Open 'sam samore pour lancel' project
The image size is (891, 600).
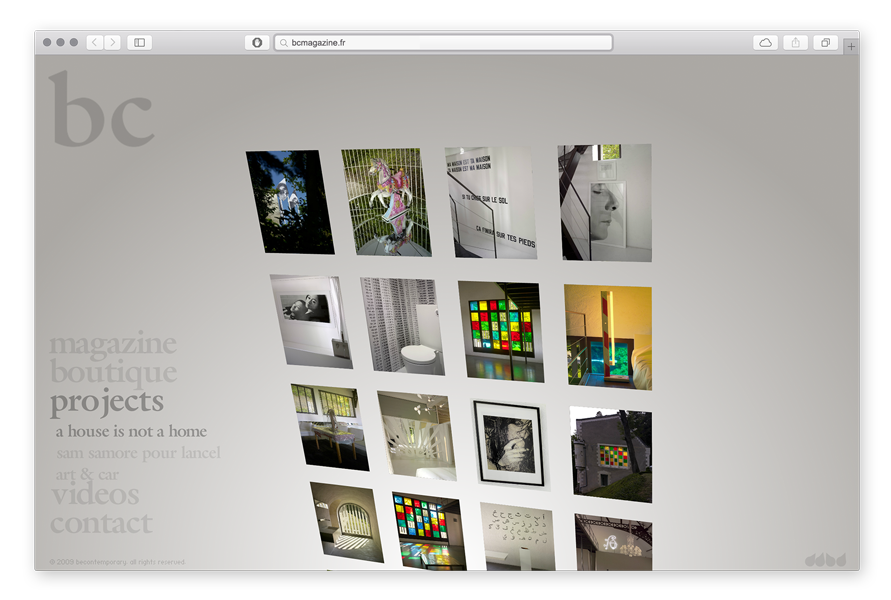[x=138, y=453]
